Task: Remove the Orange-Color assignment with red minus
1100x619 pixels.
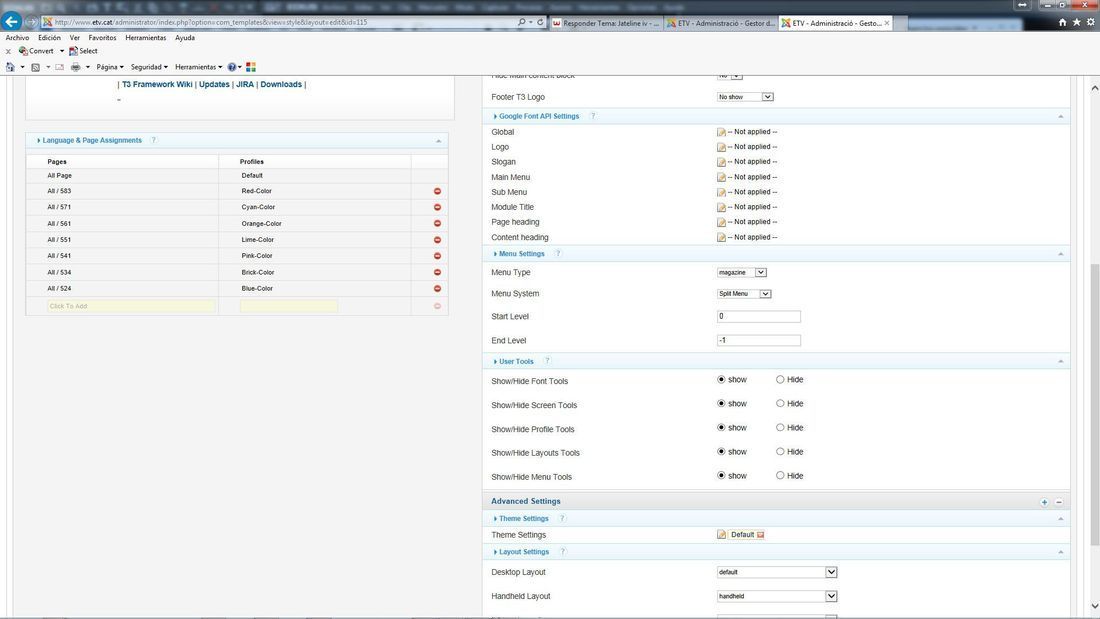Action: point(437,223)
